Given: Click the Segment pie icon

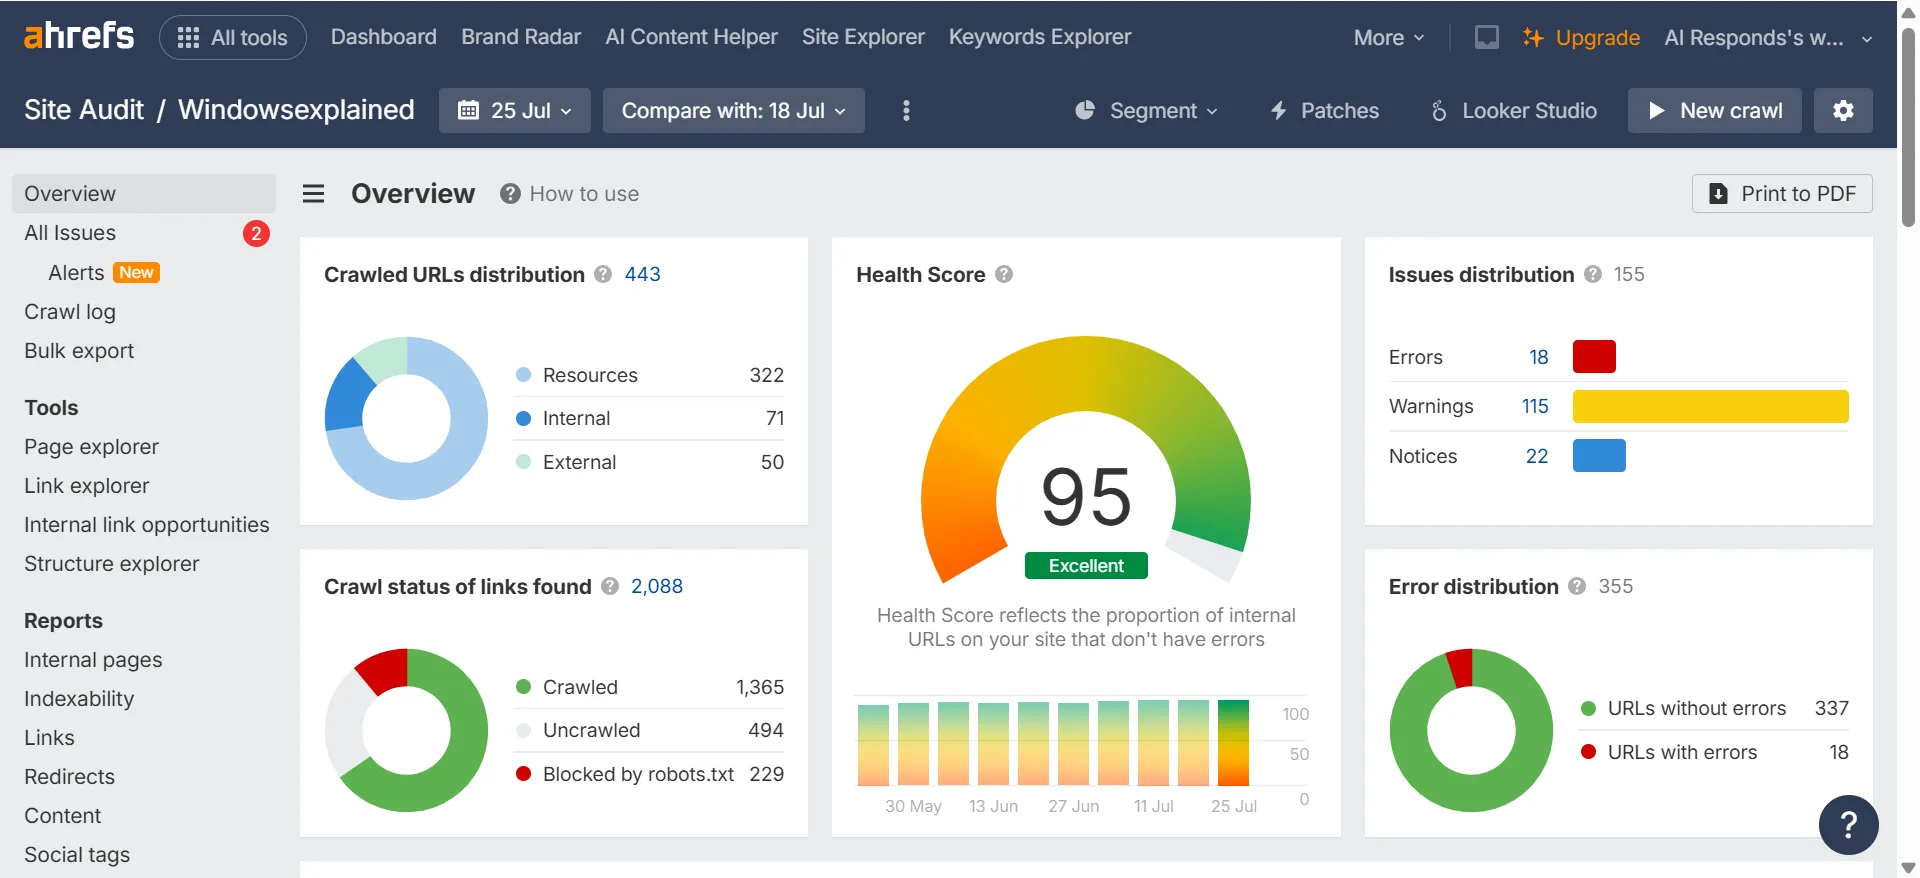Looking at the screenshot, I should coord(1085,110).
